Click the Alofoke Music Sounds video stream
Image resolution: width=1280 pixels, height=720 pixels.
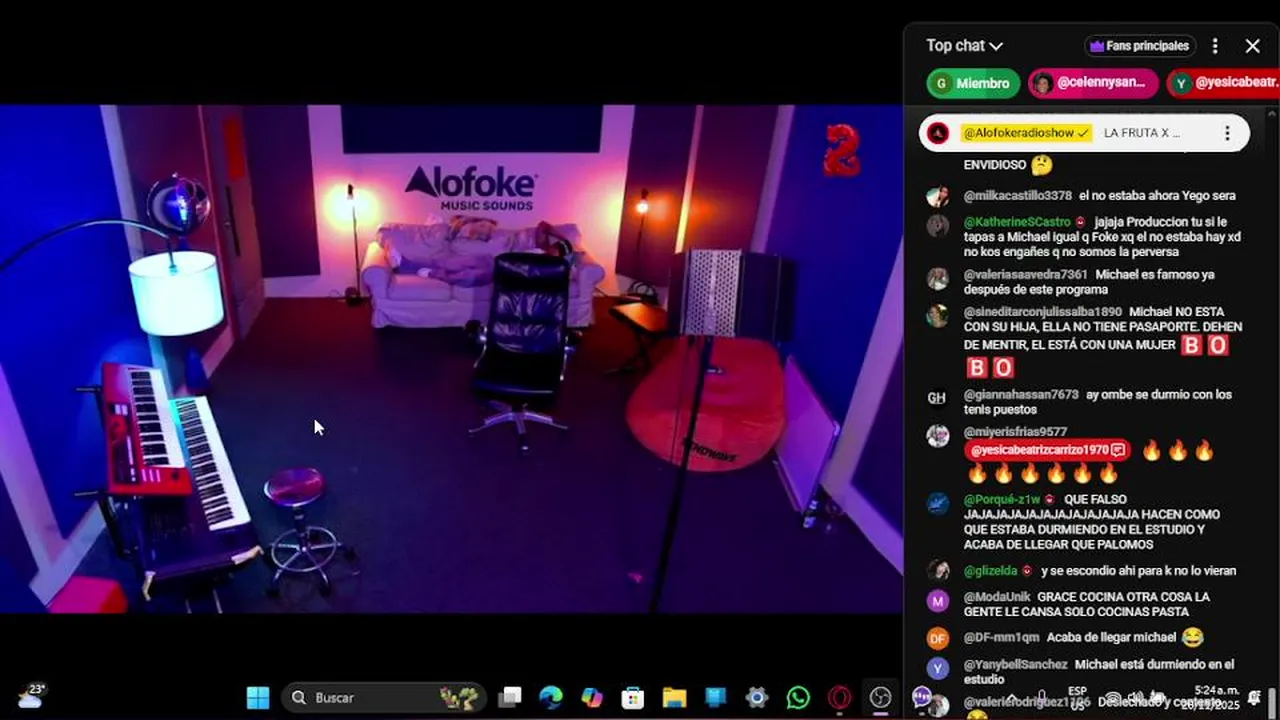(451, 358)
